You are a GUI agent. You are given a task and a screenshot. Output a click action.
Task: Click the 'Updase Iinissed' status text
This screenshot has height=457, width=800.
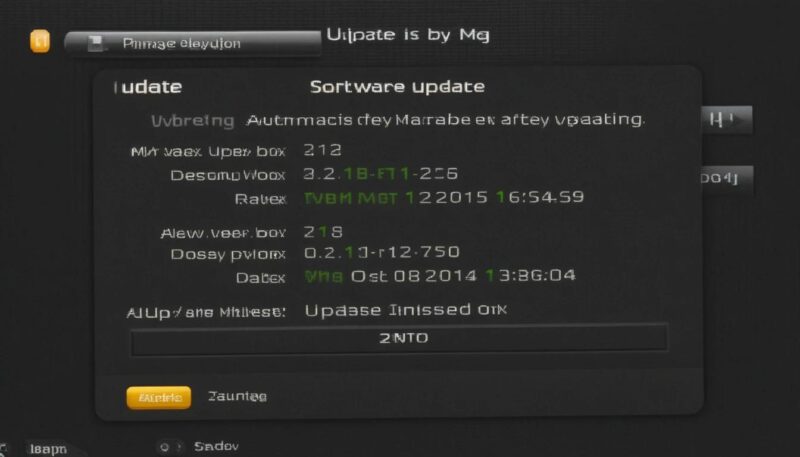[x=388, y=310]
